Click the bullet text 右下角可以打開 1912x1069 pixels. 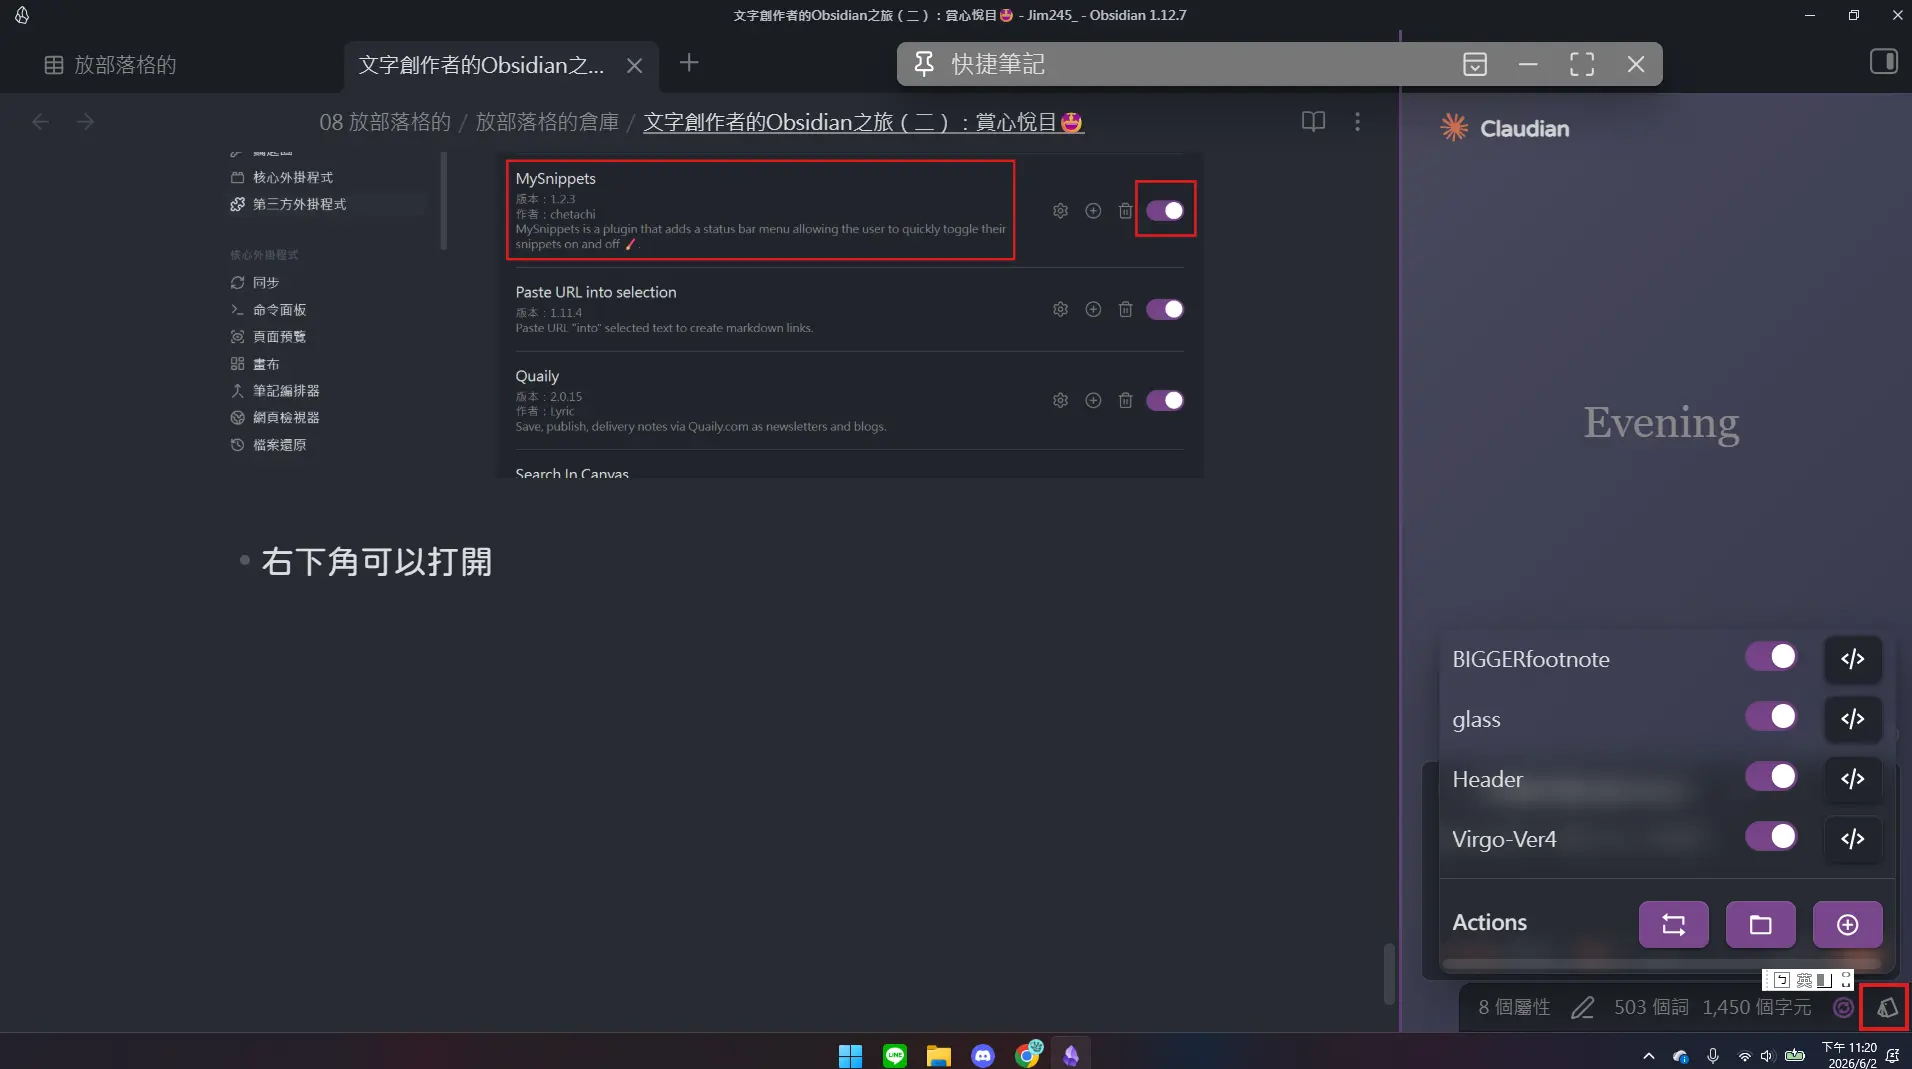[377, 562]
